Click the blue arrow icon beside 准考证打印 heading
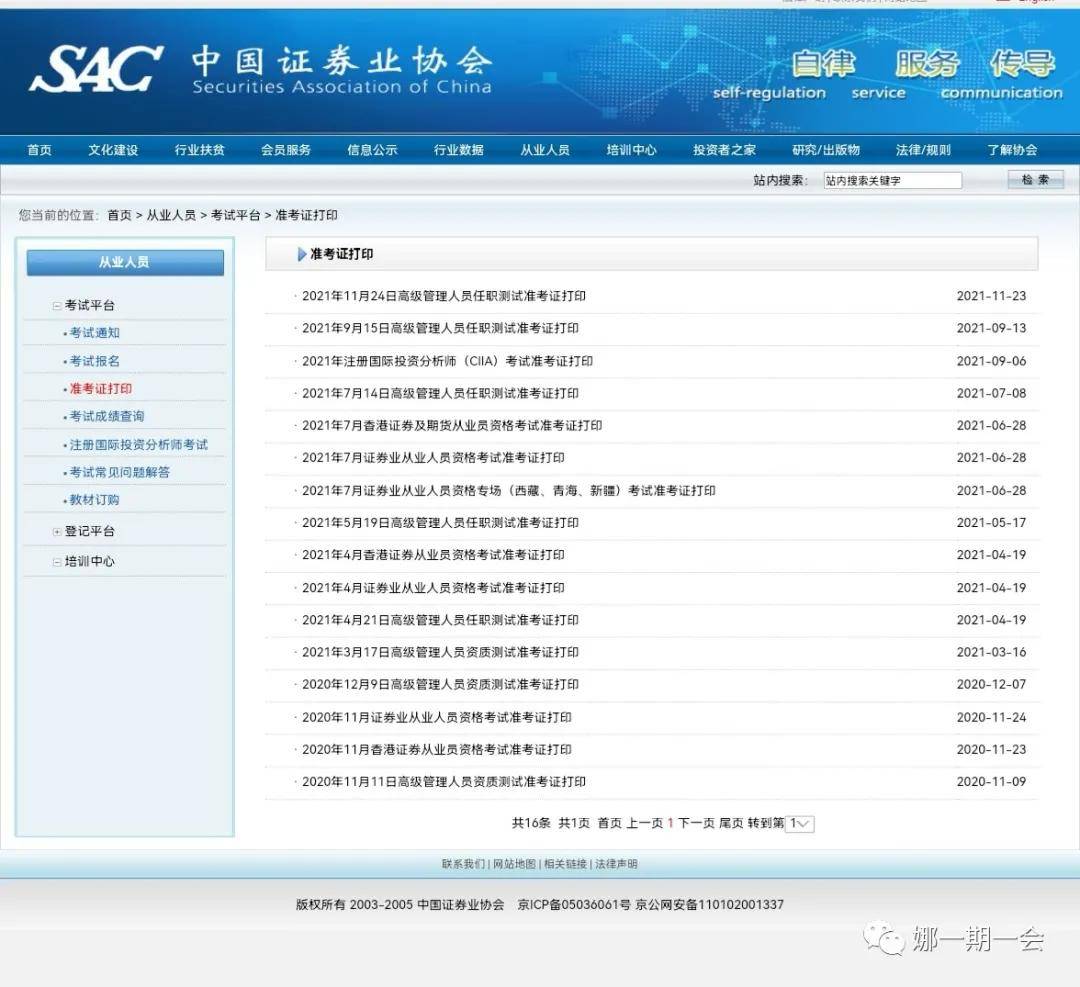Image resolution: width=1080 pixels, height=987 pixels. coord(302,254)
